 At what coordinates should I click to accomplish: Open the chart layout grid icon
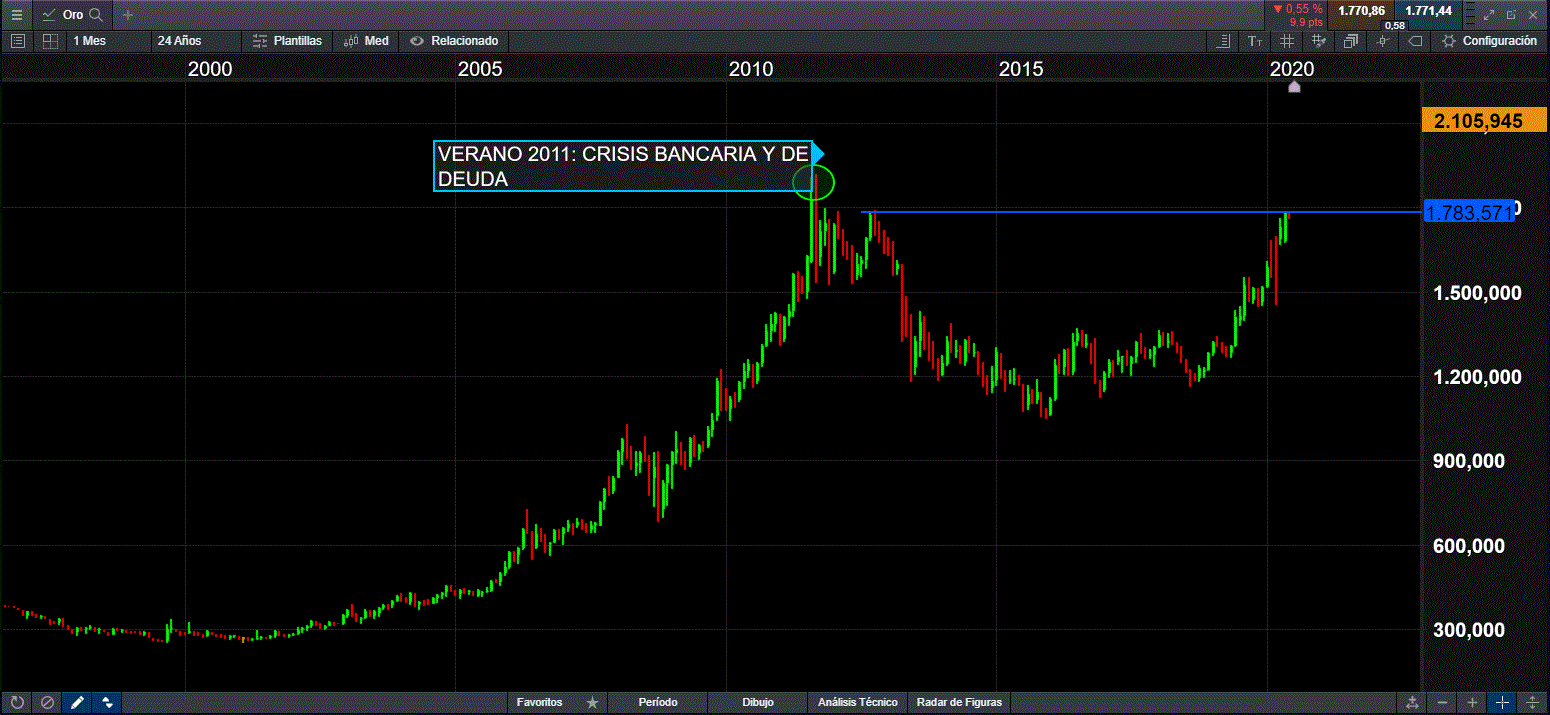pyautogui.click(x=49, y=41)
